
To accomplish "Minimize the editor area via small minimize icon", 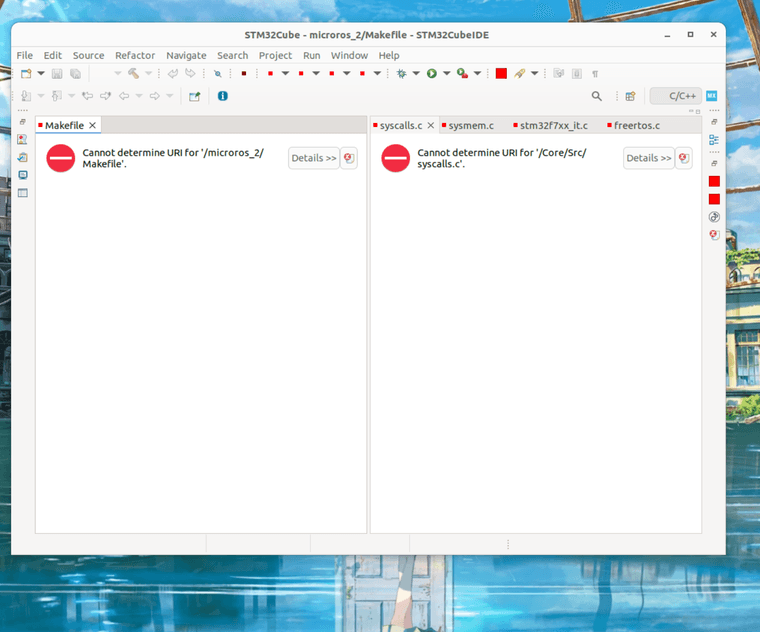I will pos(691,111).
